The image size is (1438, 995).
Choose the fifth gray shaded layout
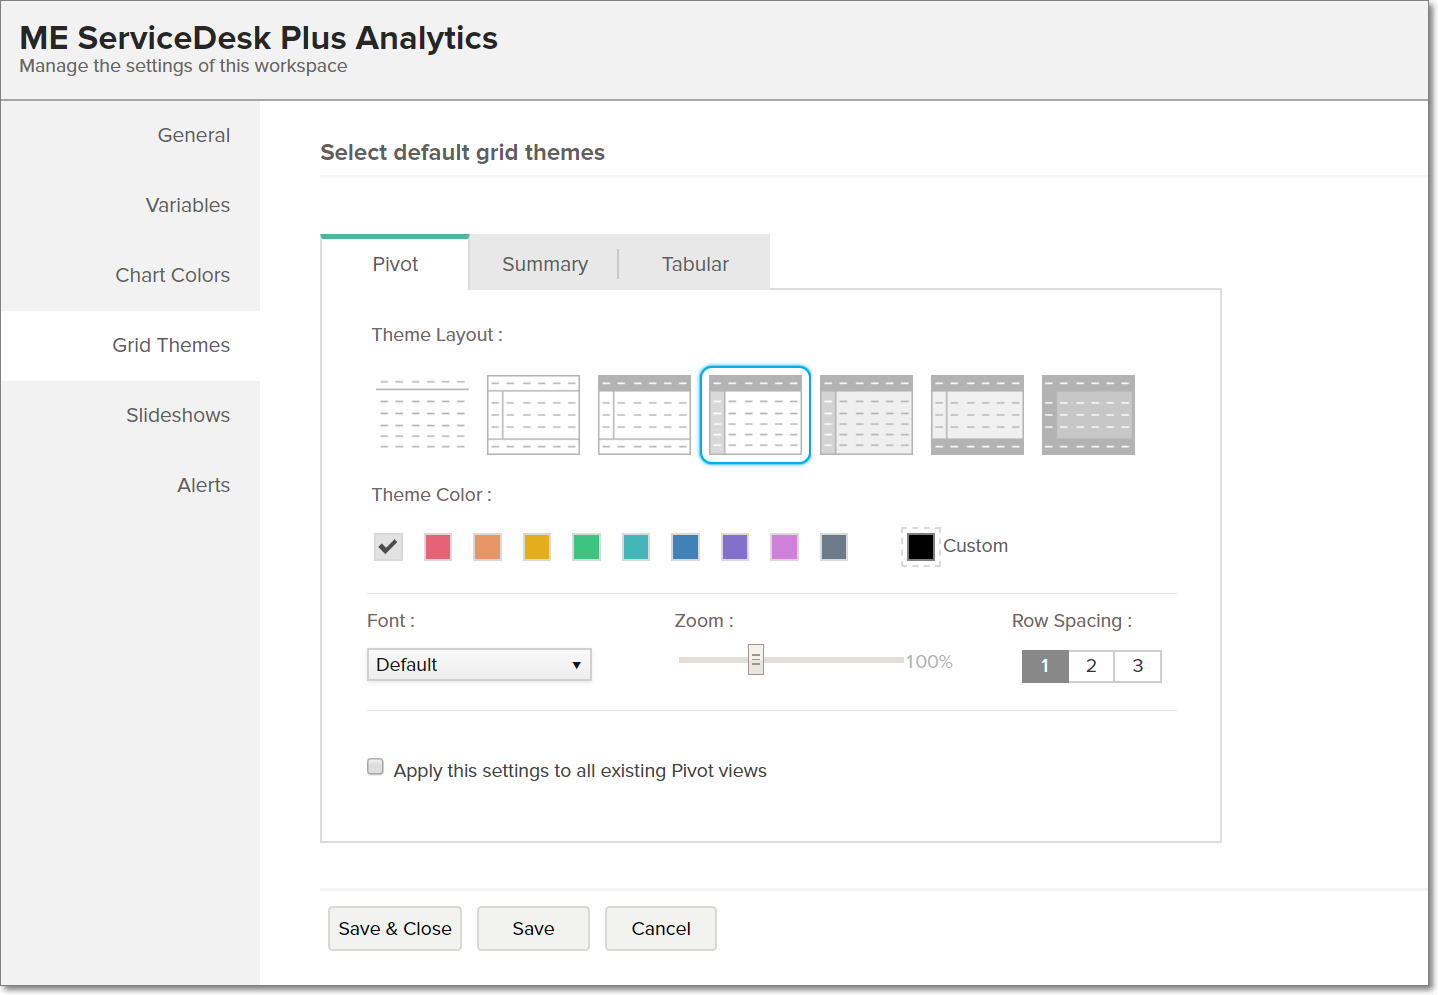[866, 415]
